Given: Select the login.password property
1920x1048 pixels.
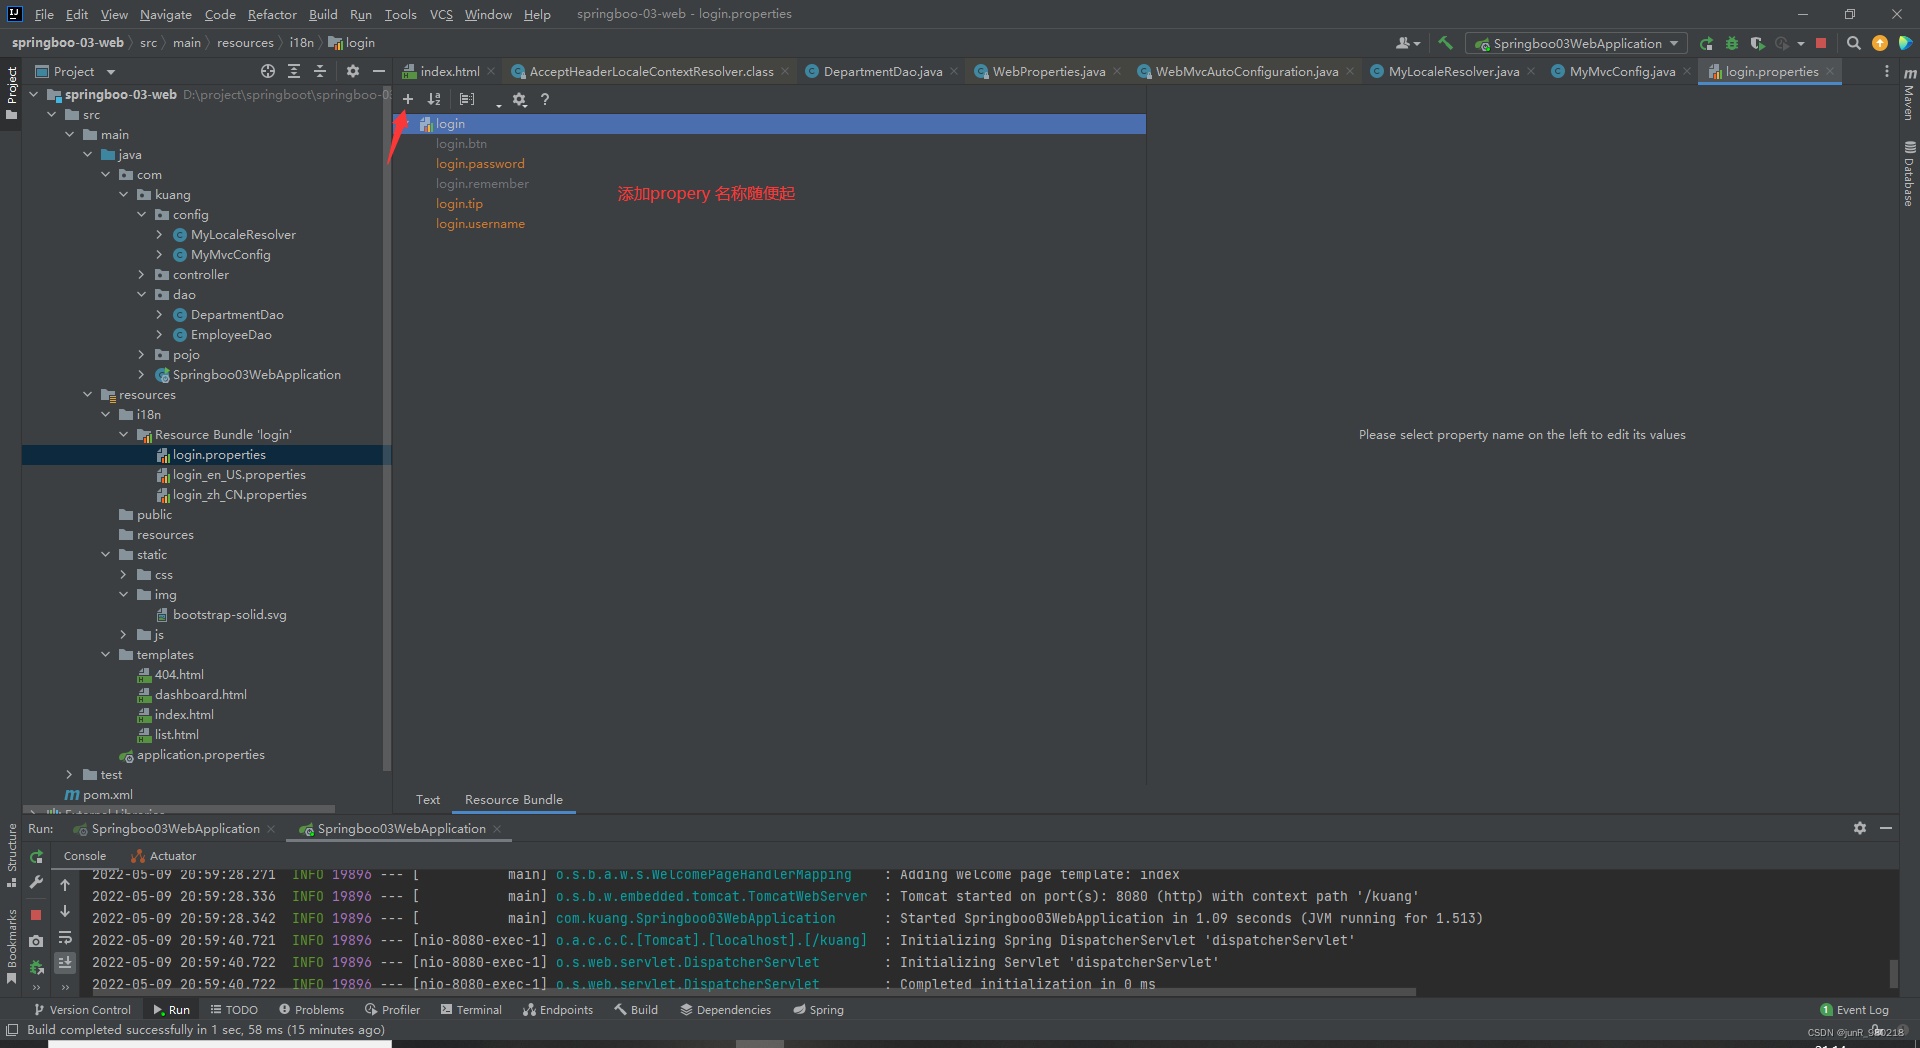Looking at the screenshot, I should (480, 164).
